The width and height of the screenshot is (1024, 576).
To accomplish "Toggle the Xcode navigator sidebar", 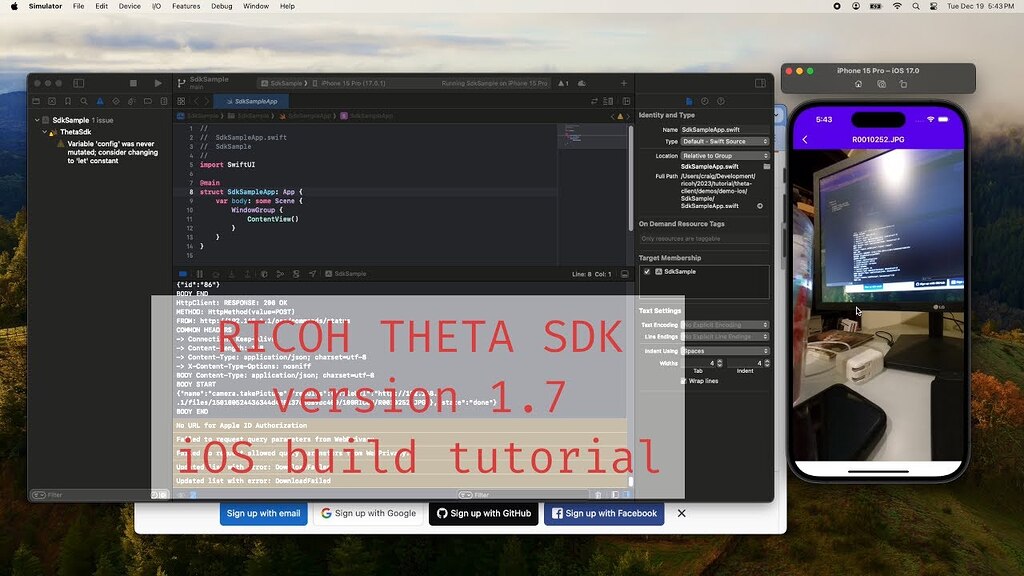I will [78, 83].
